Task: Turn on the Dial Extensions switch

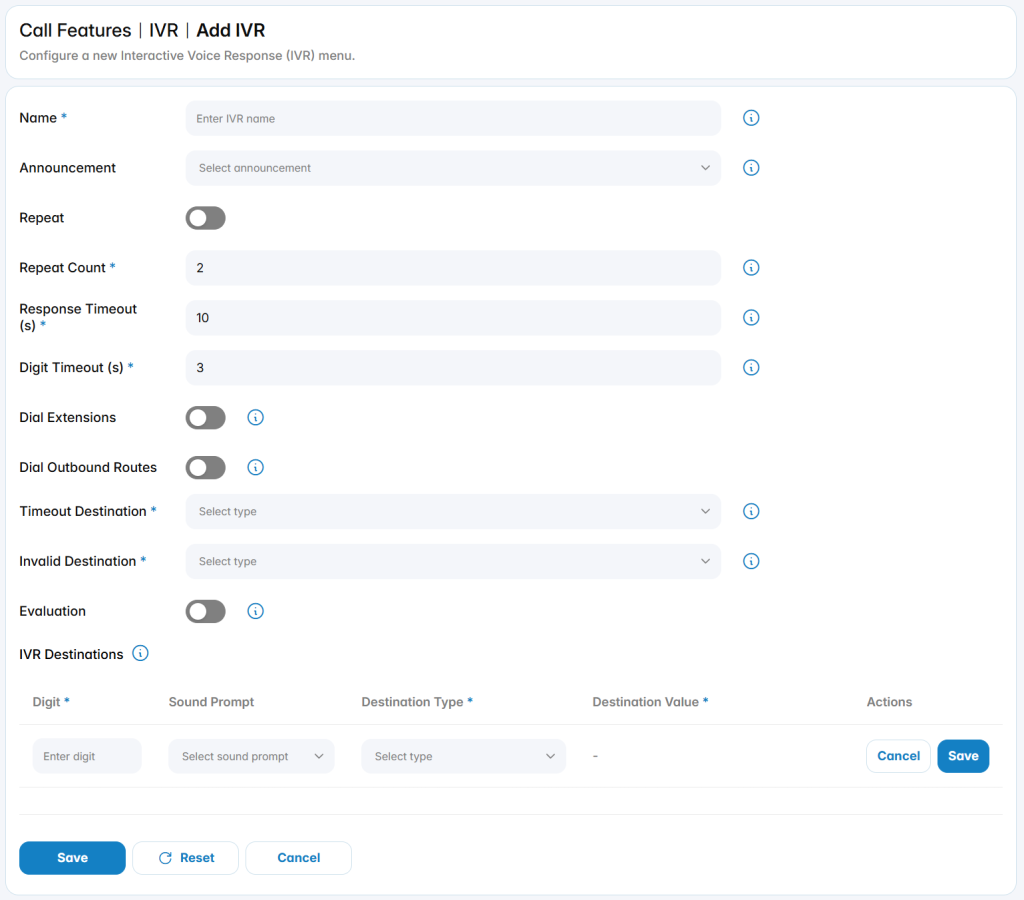Action: tap(206, 418)
